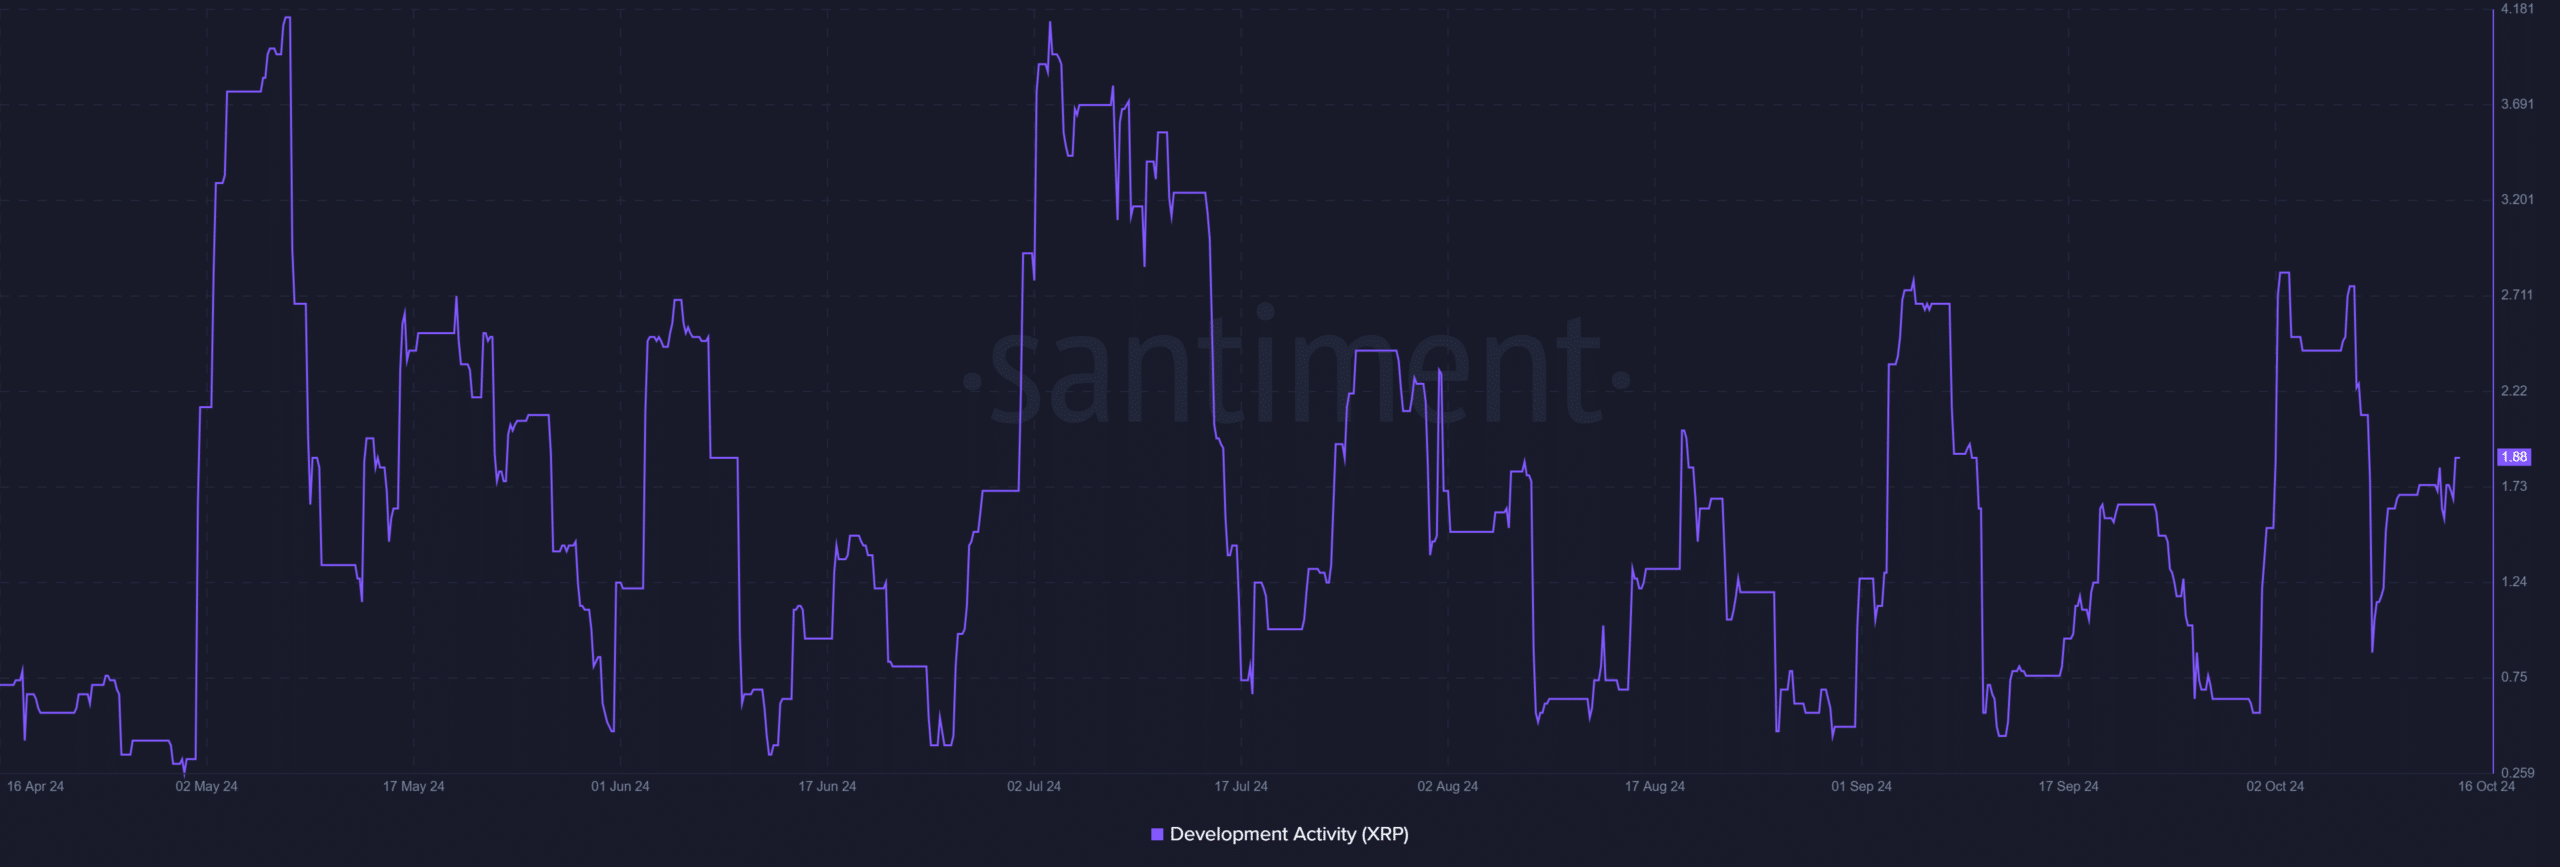Click the 17 May 24 date label
Screen dimensions: 2560x867
click(413, 786)
